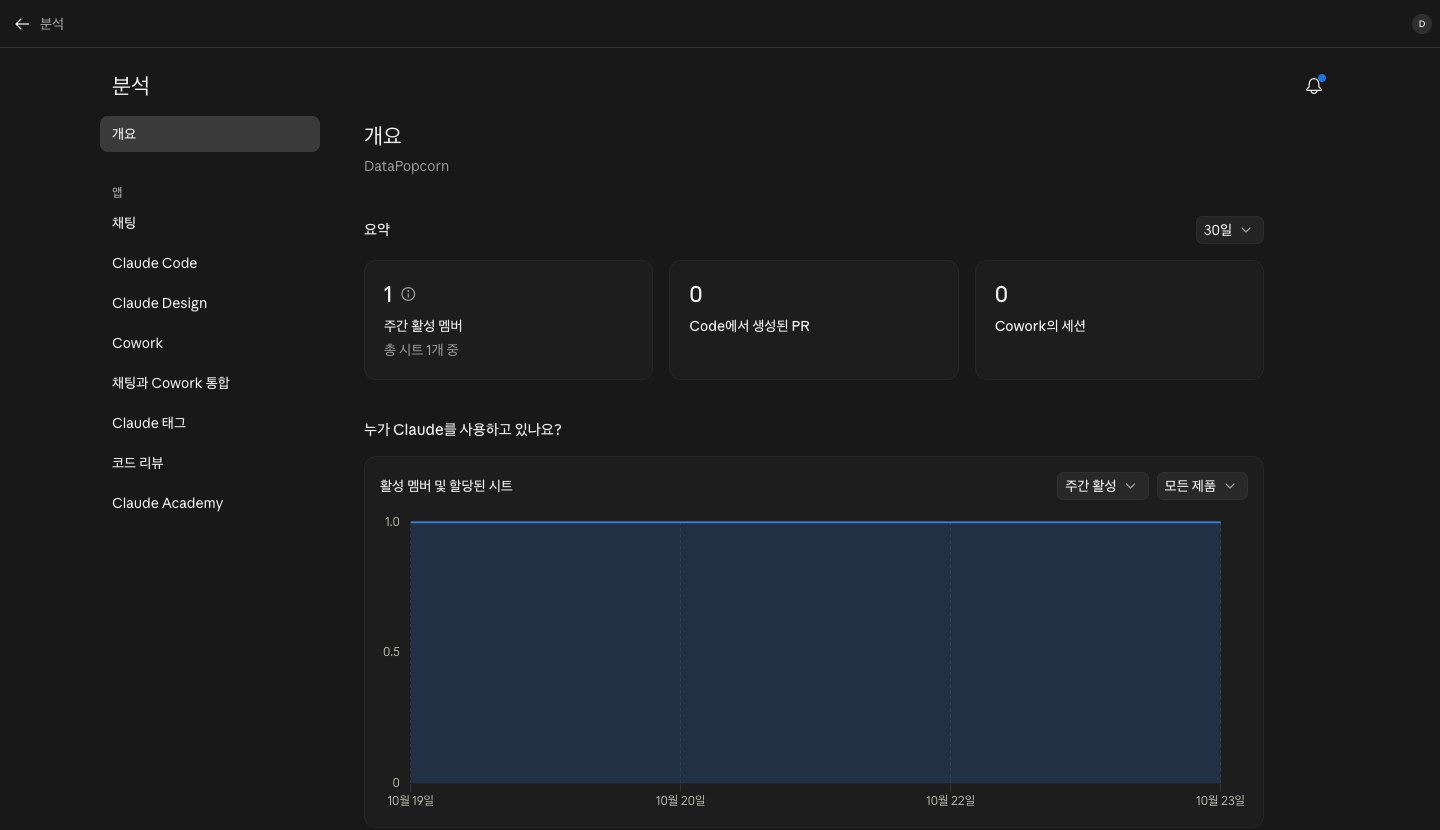Click the 누가 Claude를 사용하고 있나요? heading
This screenshot has height=830, width=1440.
(x=462, y=430)
